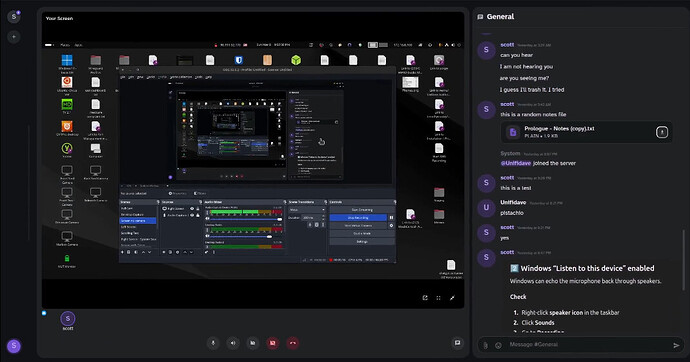
Task: Add a source with plus icon
Action: point(164,252)
